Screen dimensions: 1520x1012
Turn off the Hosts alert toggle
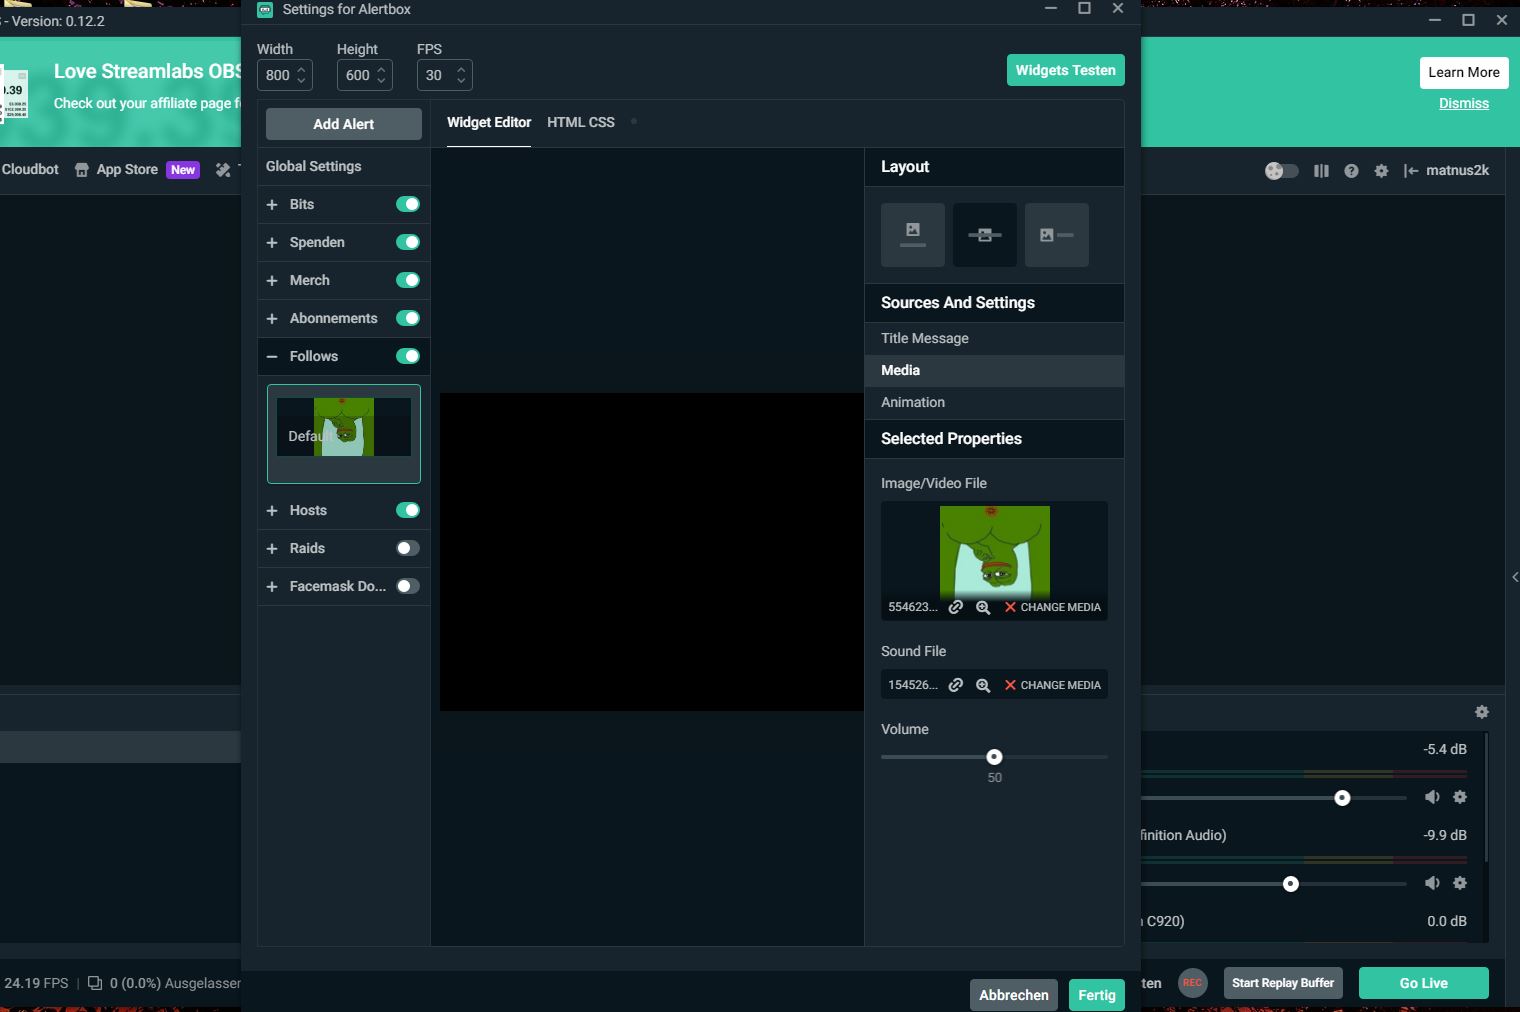[407, 510]
